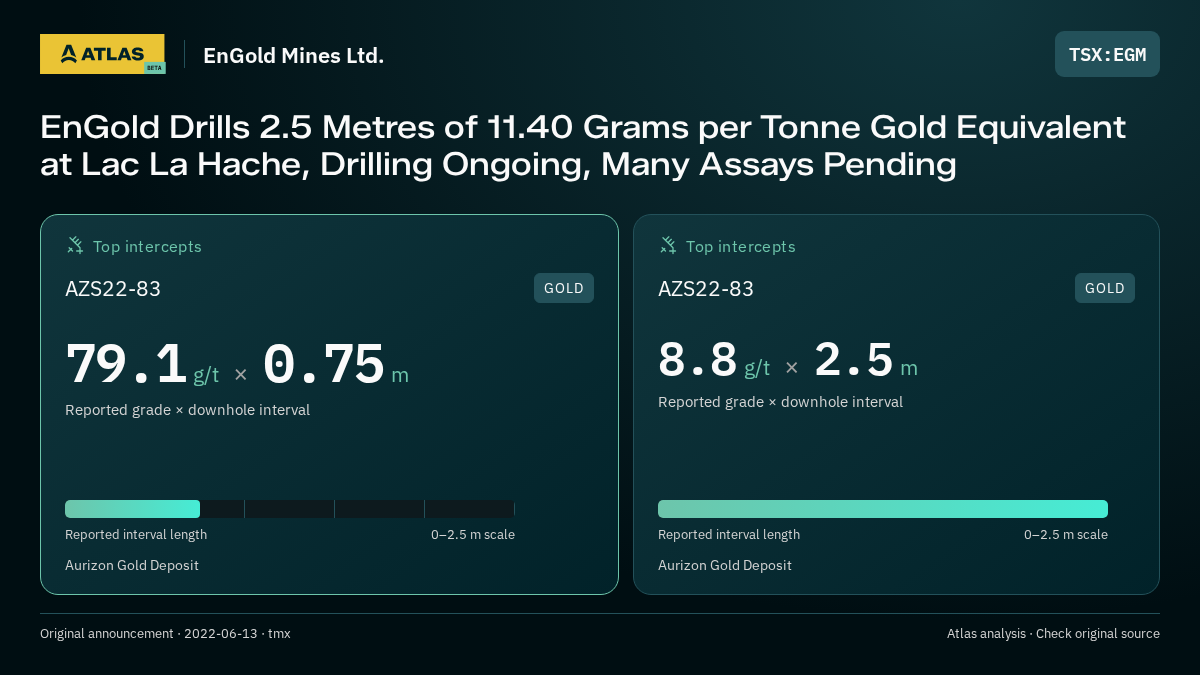
Task: Click the fully filled interval bar in the right card
Action: (x=883, y=509)
